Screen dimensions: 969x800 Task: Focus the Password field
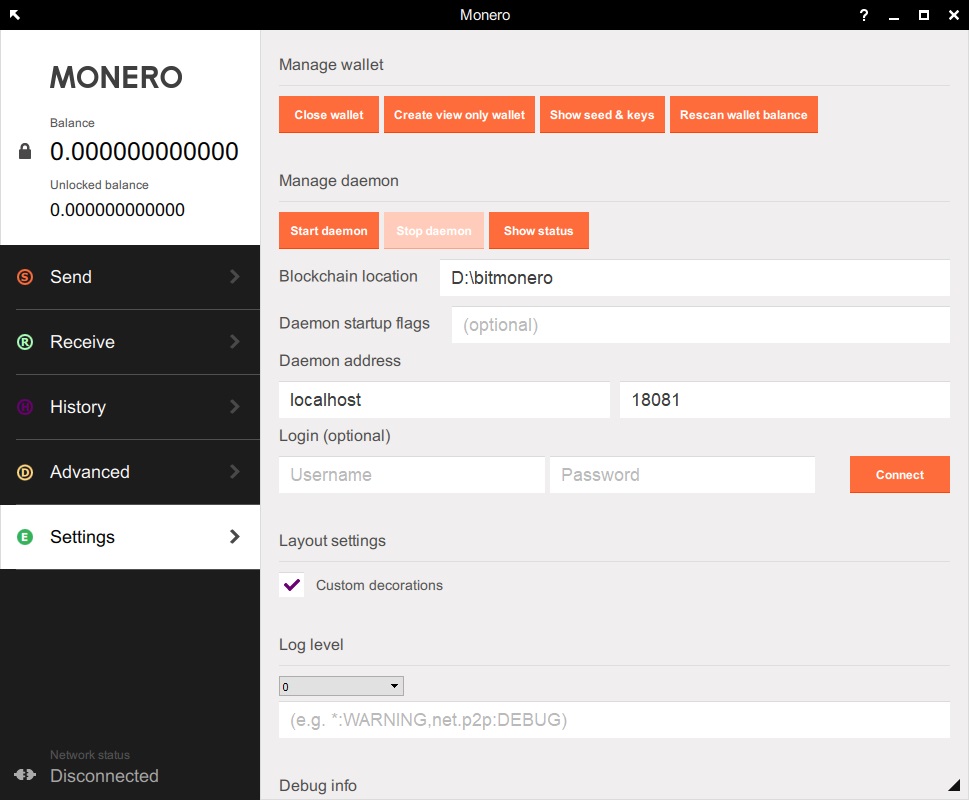click(x=682, y=474)
